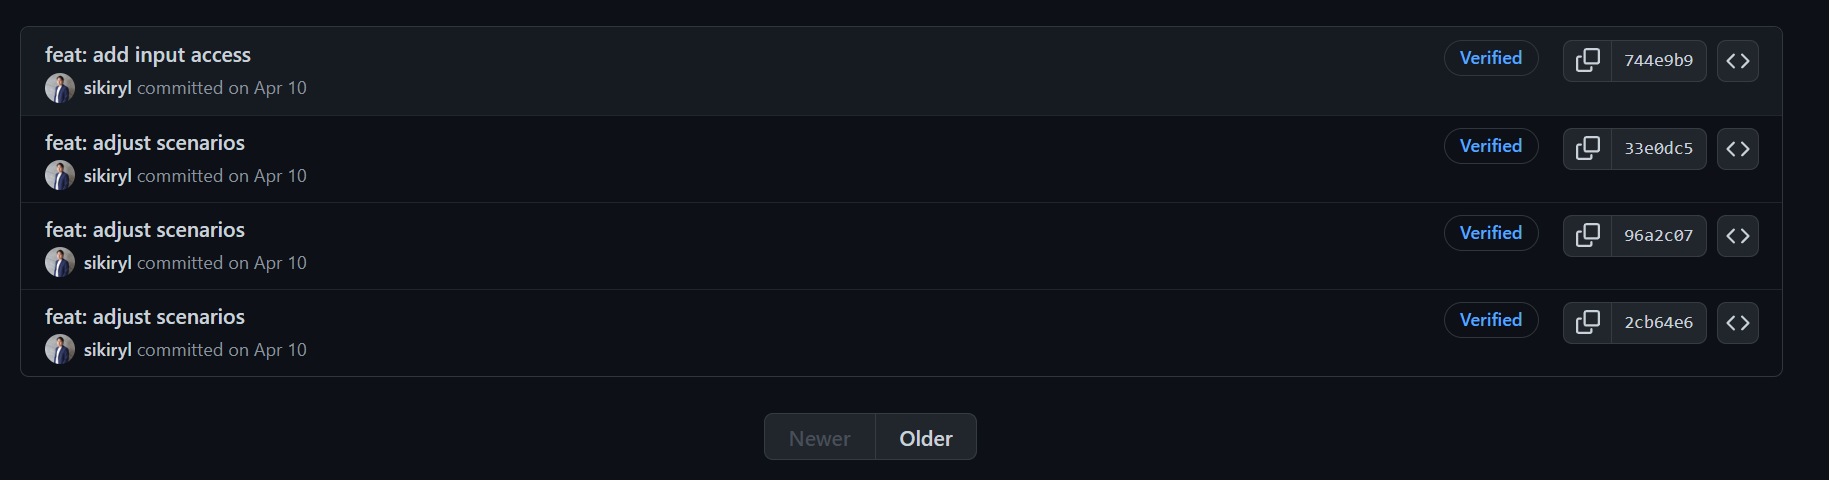This screenshot has width=1829, height=480.
Task: Browse repository at commit 2cb64e6
Action: (1737, 323)
